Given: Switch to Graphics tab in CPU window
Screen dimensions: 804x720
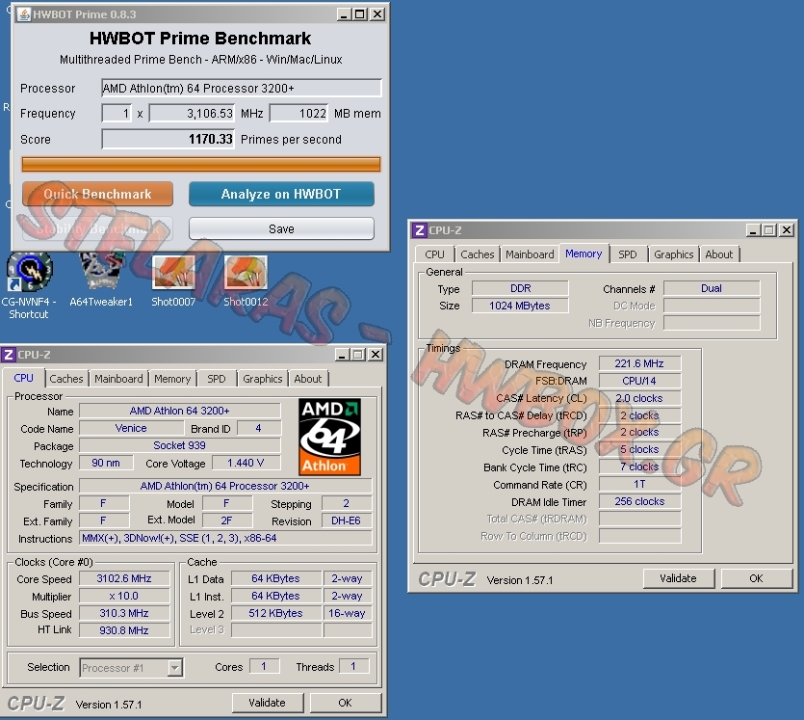Looking at the screenshot, I should (x=263, y=379).
